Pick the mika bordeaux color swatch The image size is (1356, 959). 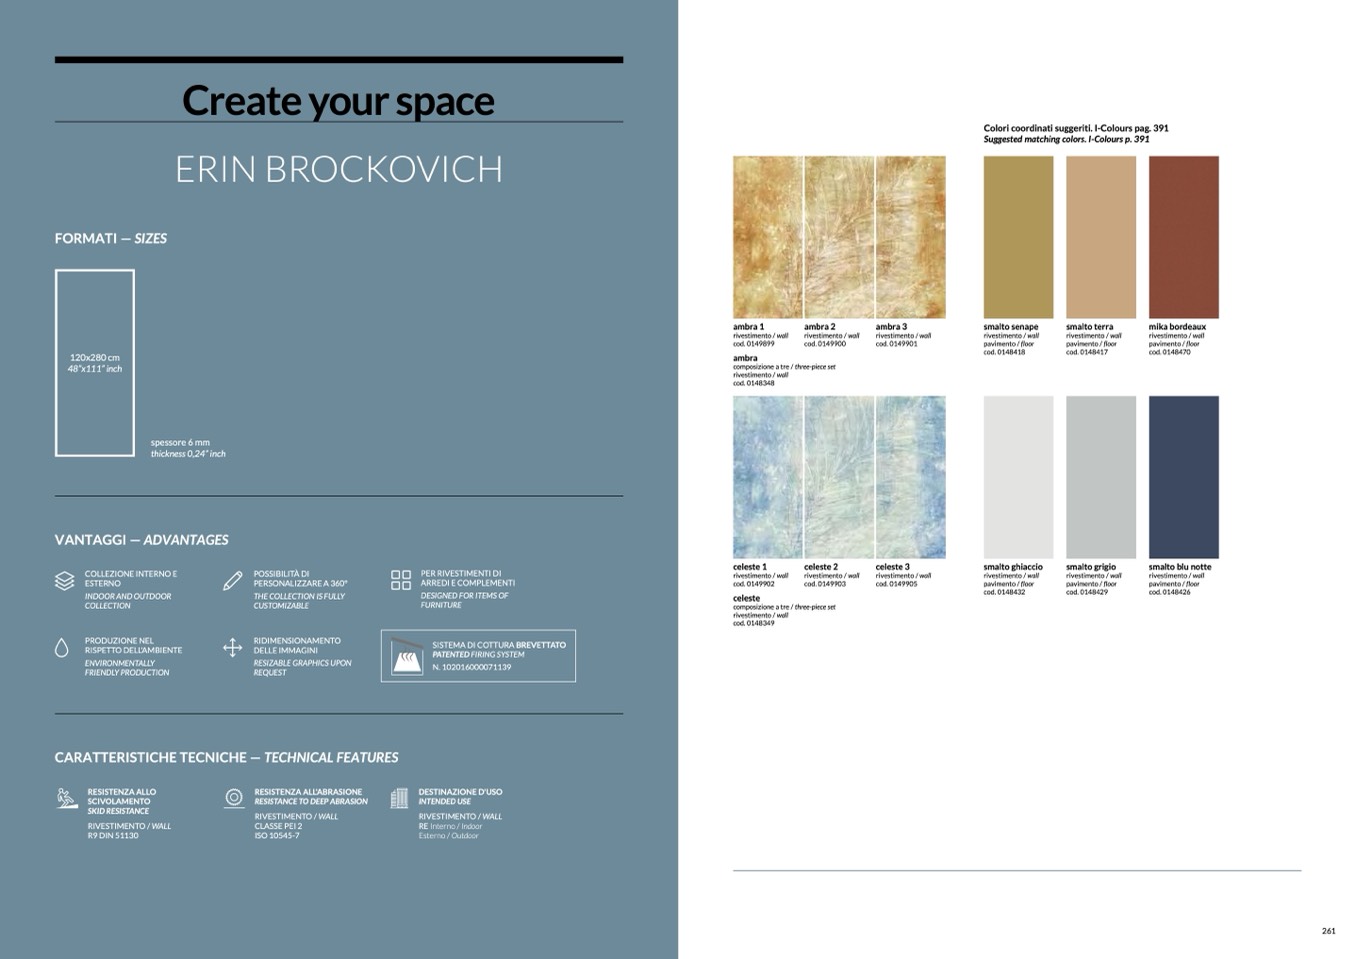tap(1183, 237)
